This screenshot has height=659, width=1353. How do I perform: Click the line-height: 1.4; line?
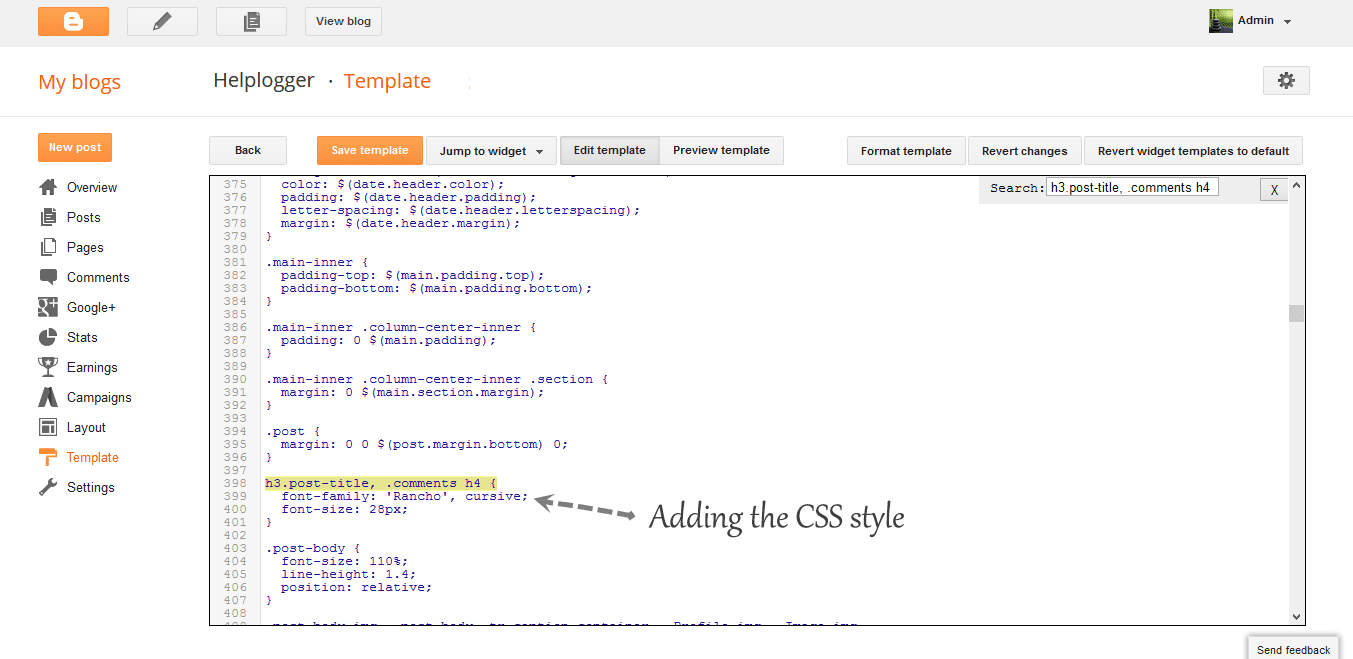[x=349, y=574]
